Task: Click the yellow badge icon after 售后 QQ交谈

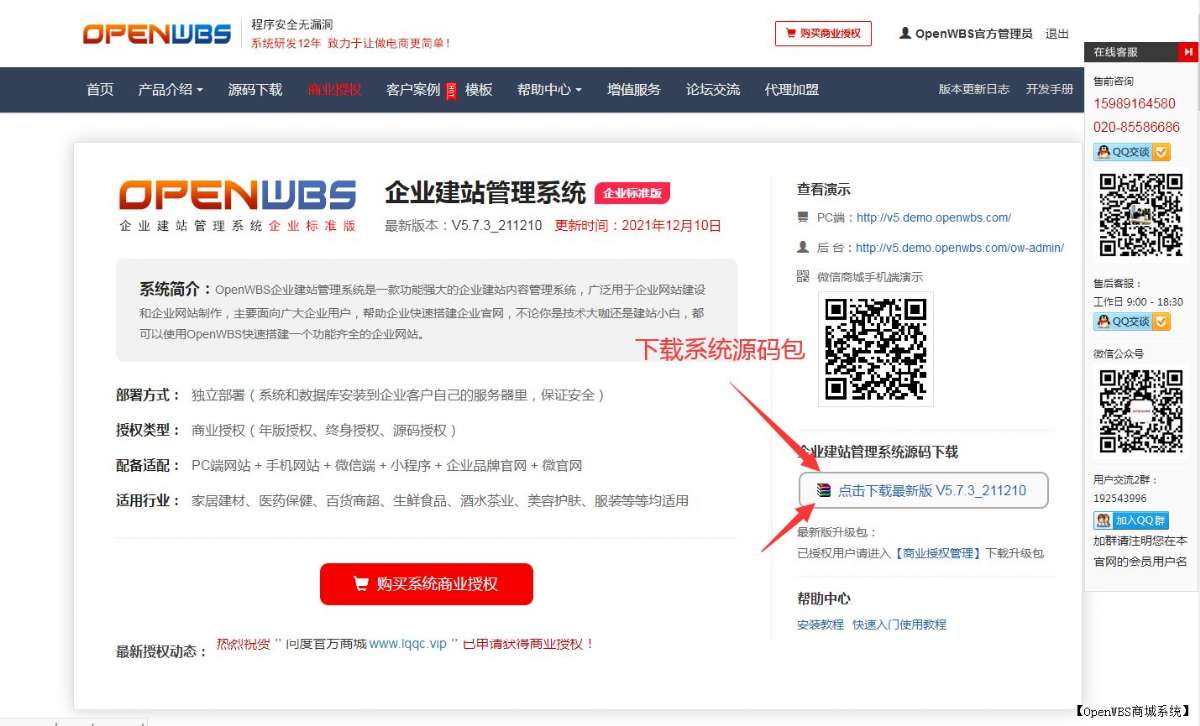Action: pyautogui.click(x=1161, y=321)
